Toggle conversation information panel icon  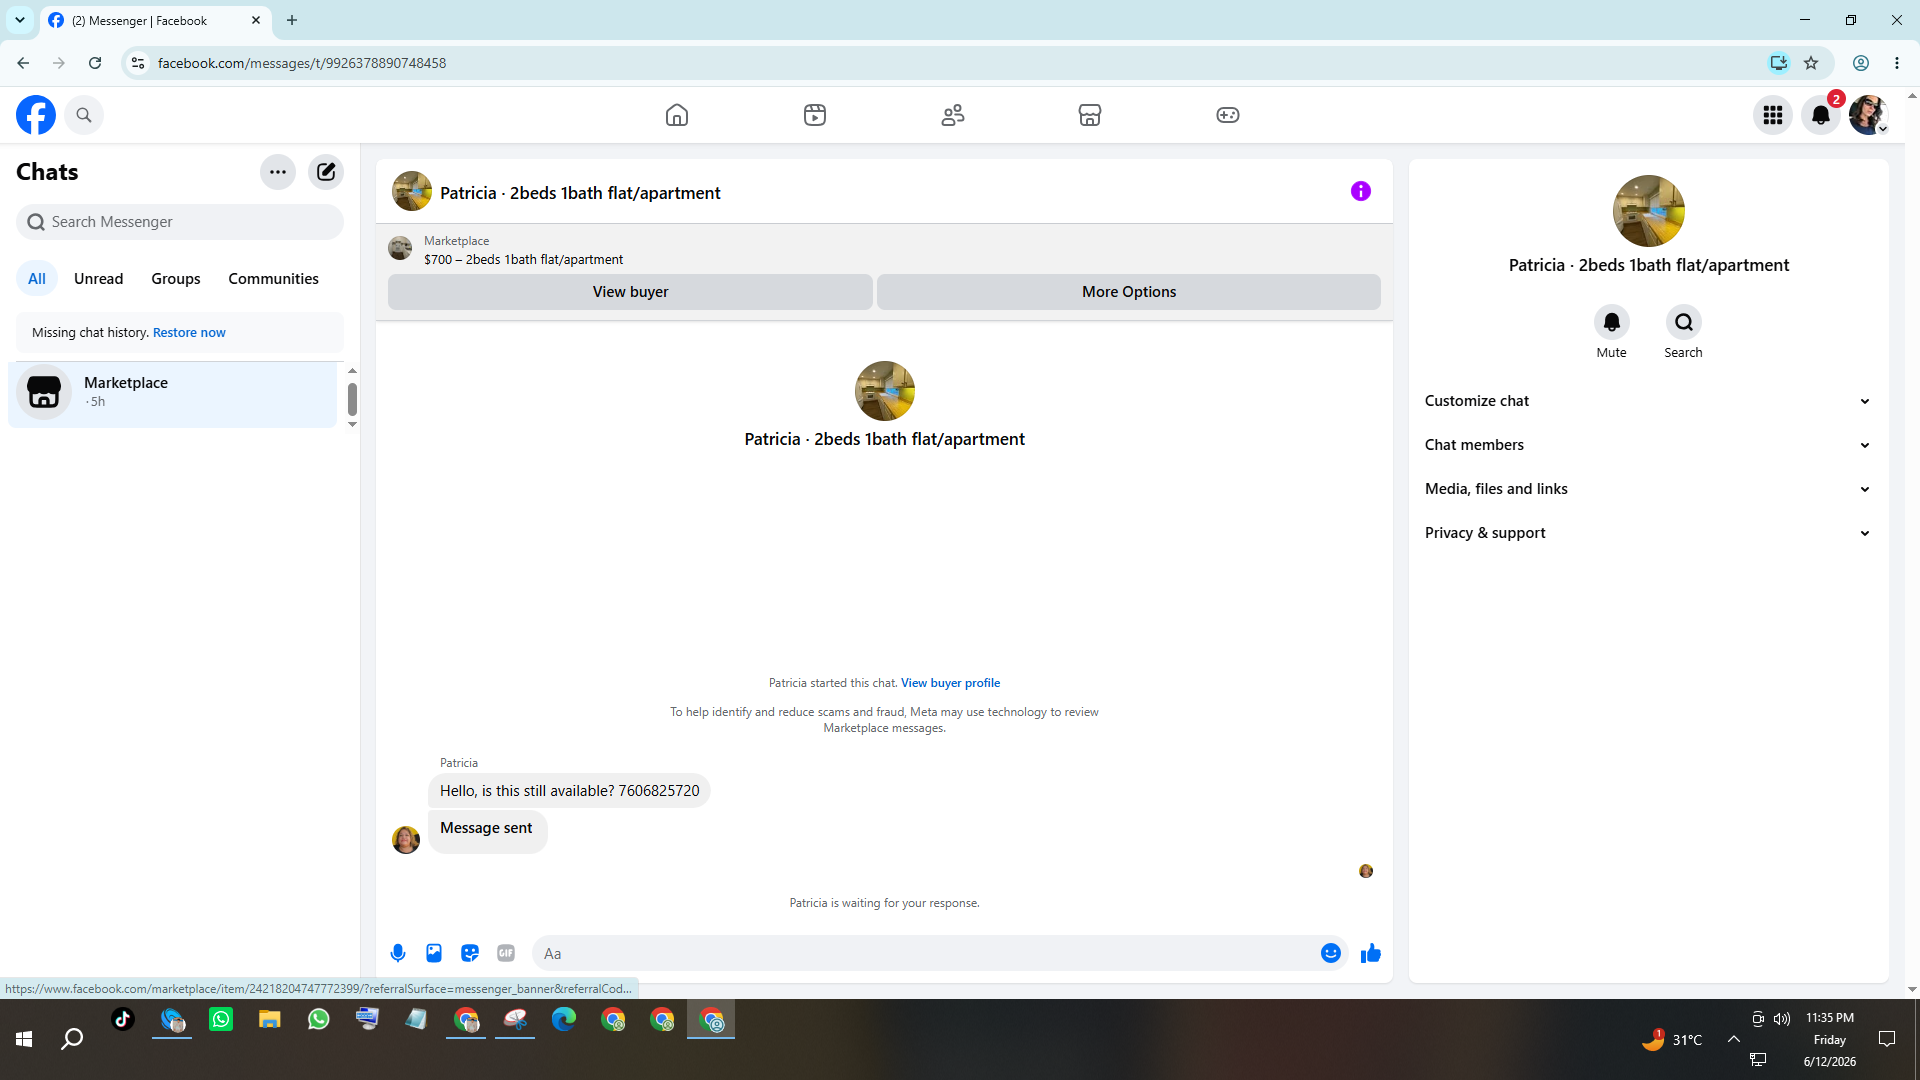click(x=1361, y=191)
